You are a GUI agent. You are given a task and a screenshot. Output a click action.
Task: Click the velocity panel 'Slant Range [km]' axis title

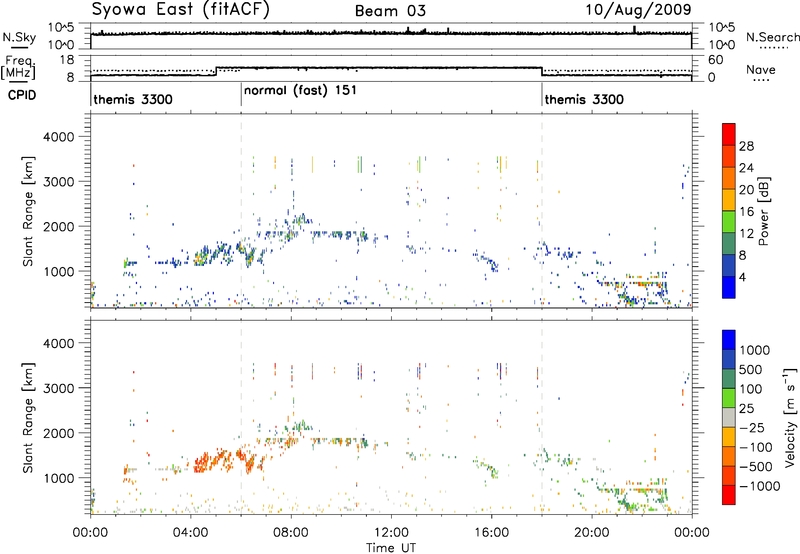28,418
